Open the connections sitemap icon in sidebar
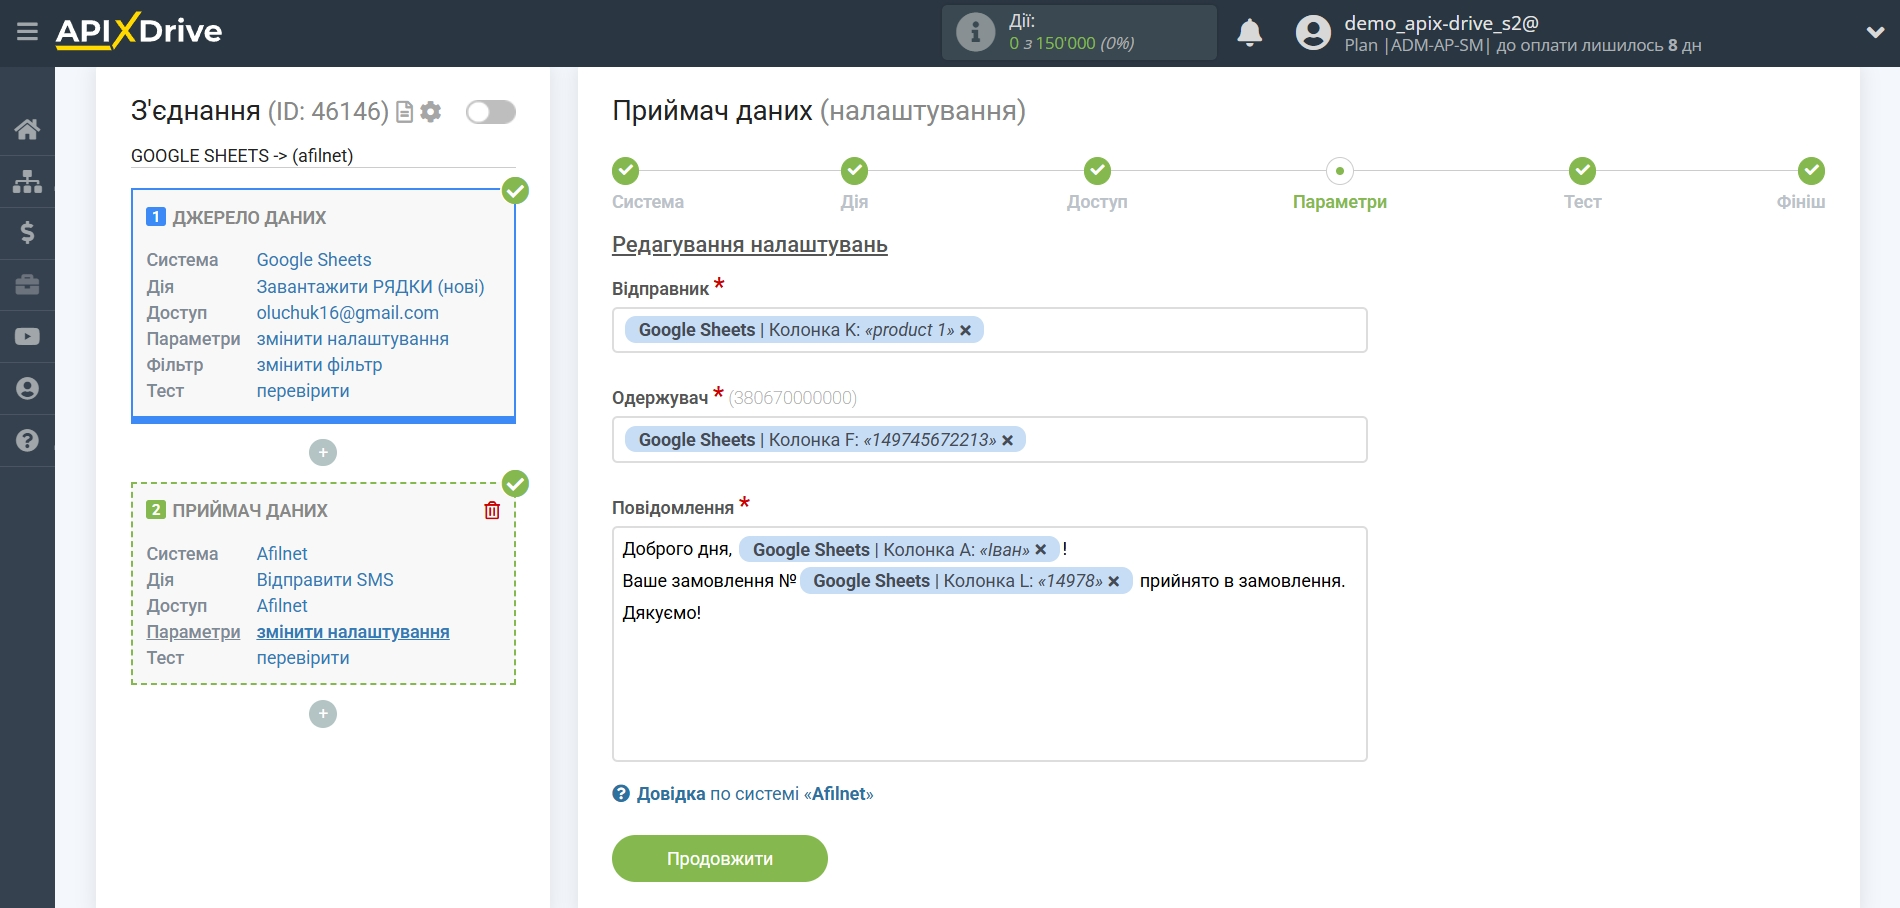This screenshot has width=1900, height=908. 27,181
